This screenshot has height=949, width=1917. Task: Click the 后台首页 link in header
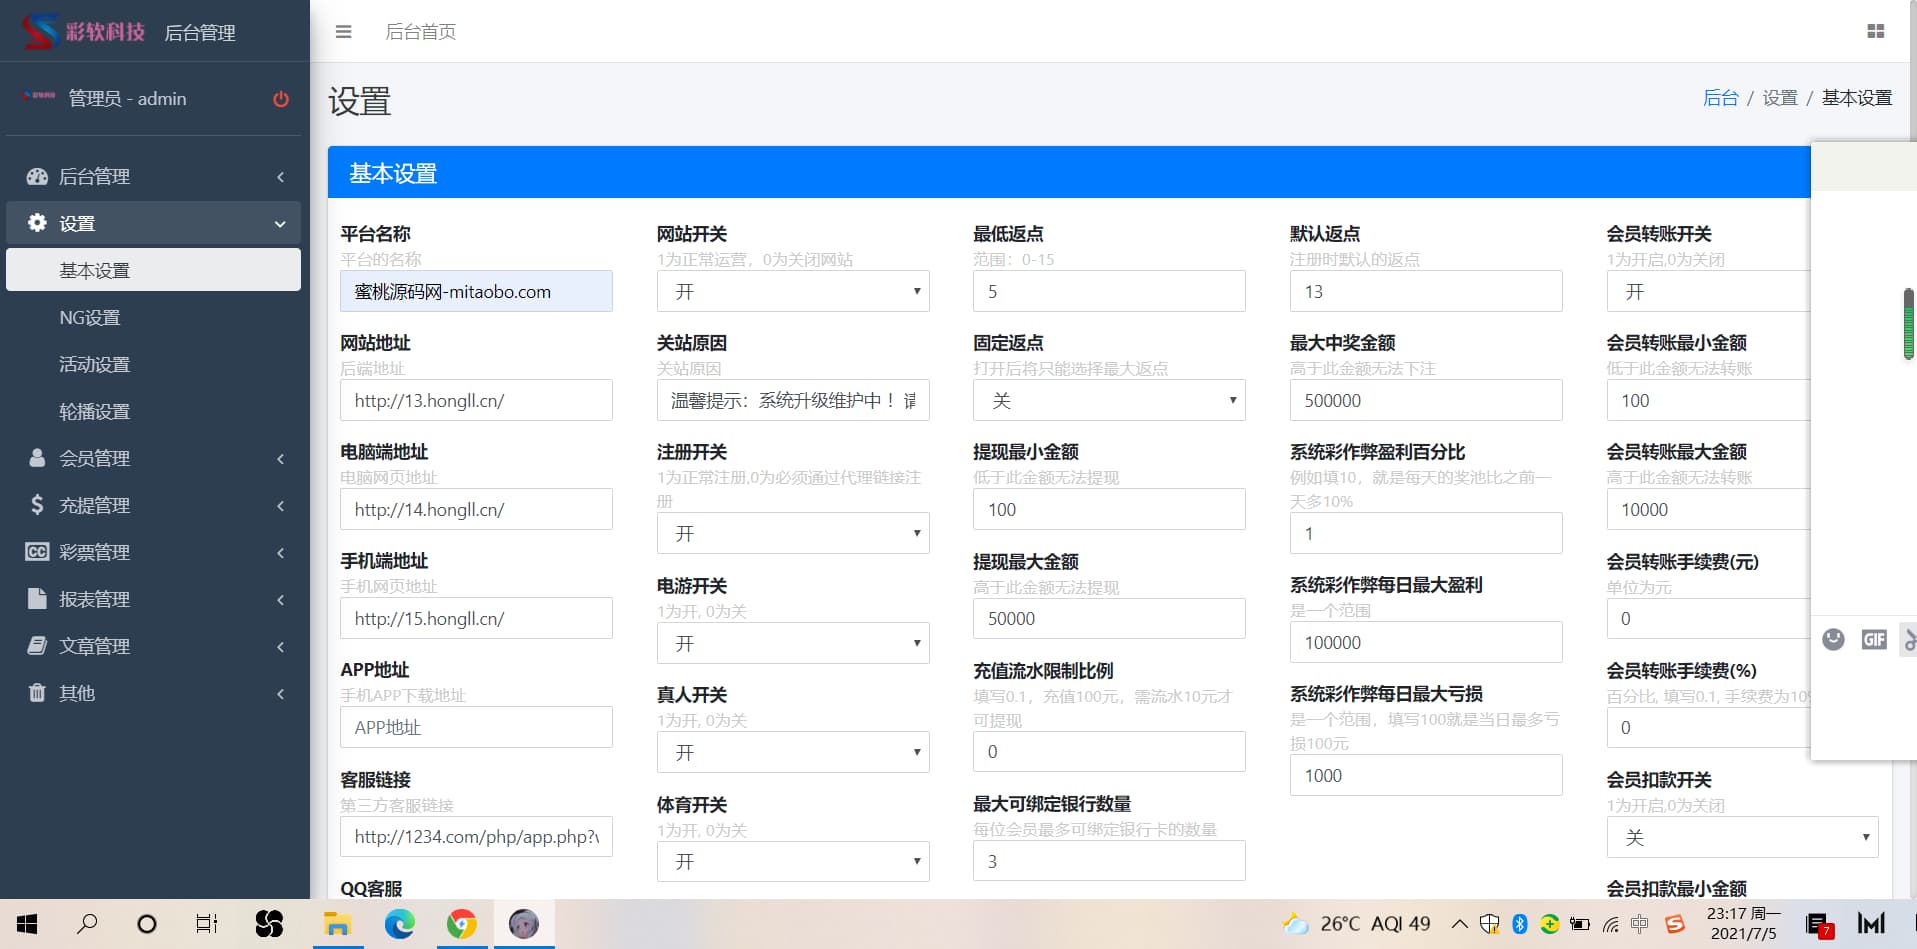pos(420,32)
